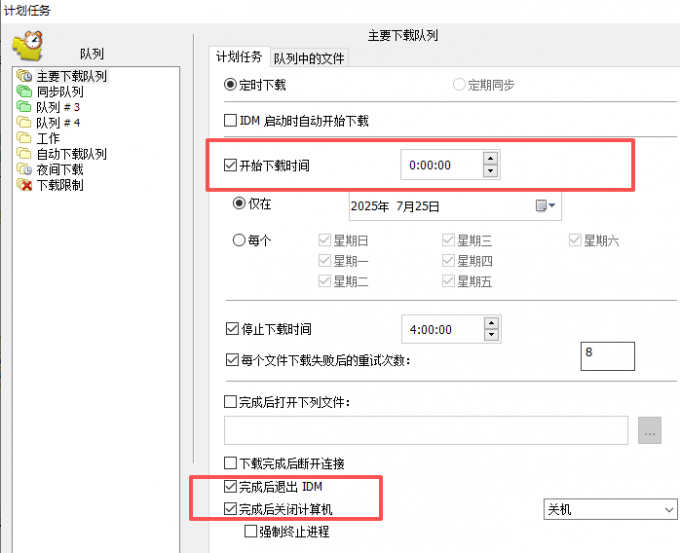Click the 夜间下载 clock folder icon
This screenshot has width=680, height=553.
(24, 169)
